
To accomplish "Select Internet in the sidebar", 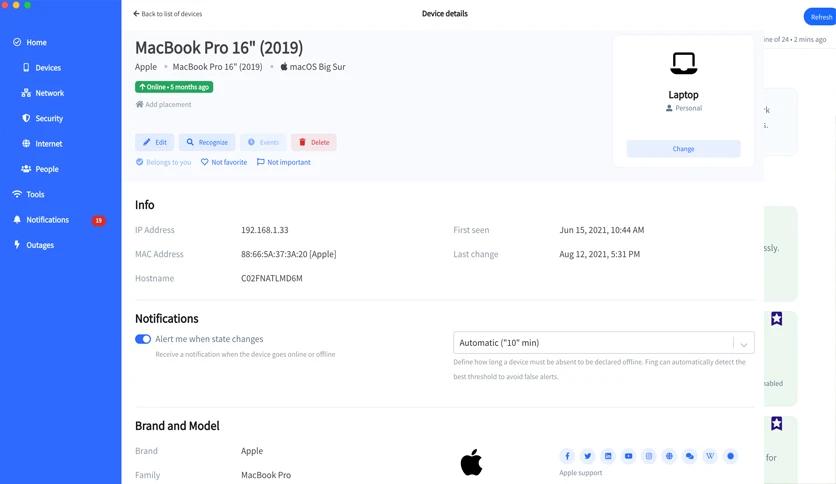I will (x=42, y=143).
